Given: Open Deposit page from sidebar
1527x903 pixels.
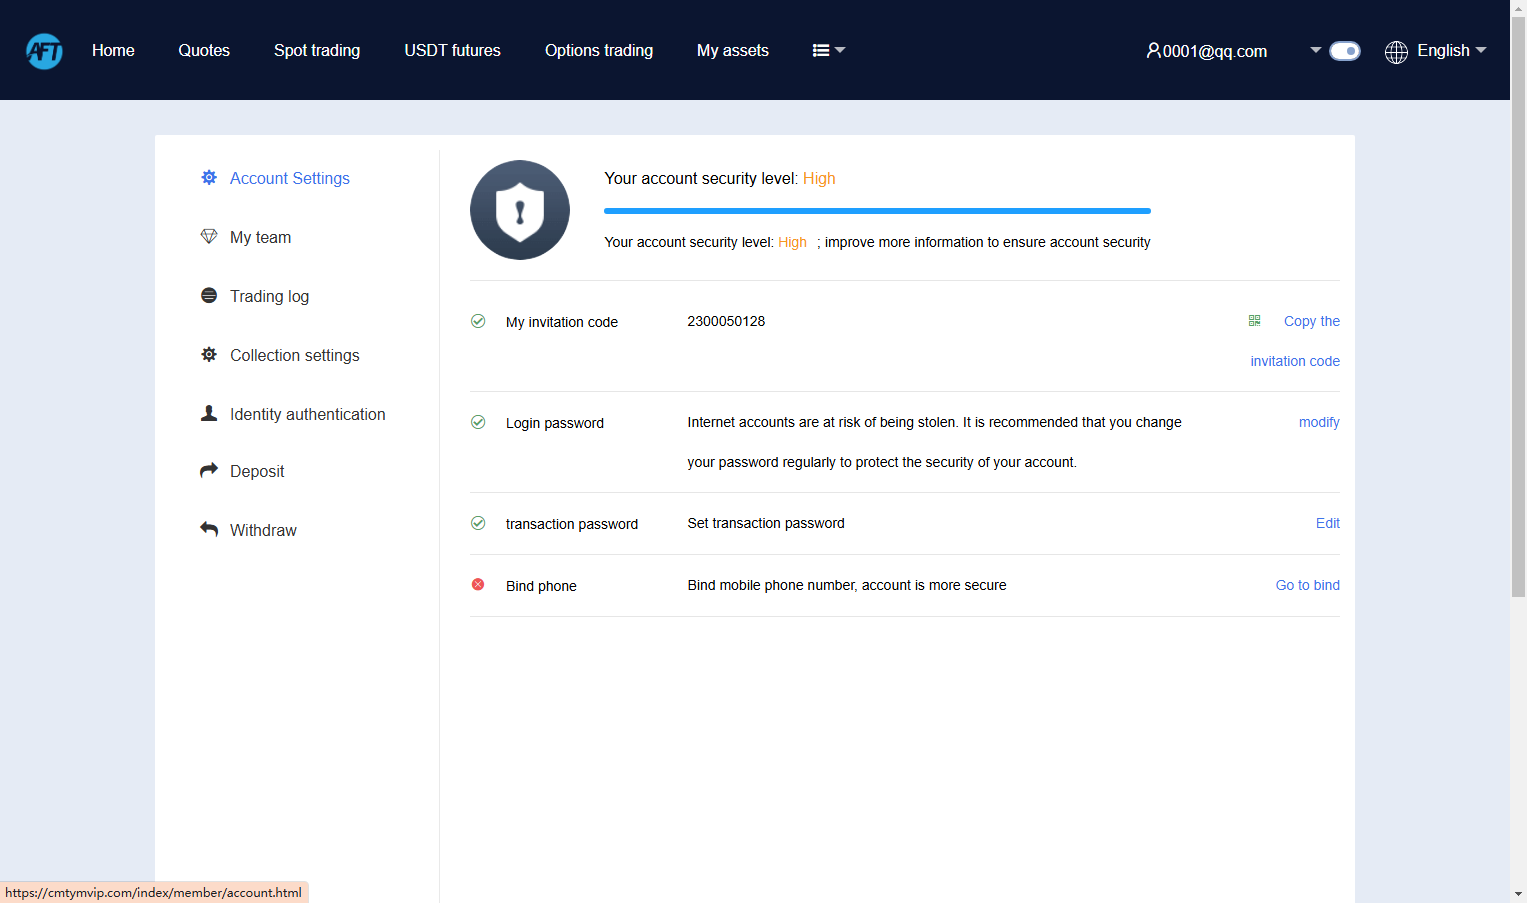Looking at the screenshot, I should [257, 471].
